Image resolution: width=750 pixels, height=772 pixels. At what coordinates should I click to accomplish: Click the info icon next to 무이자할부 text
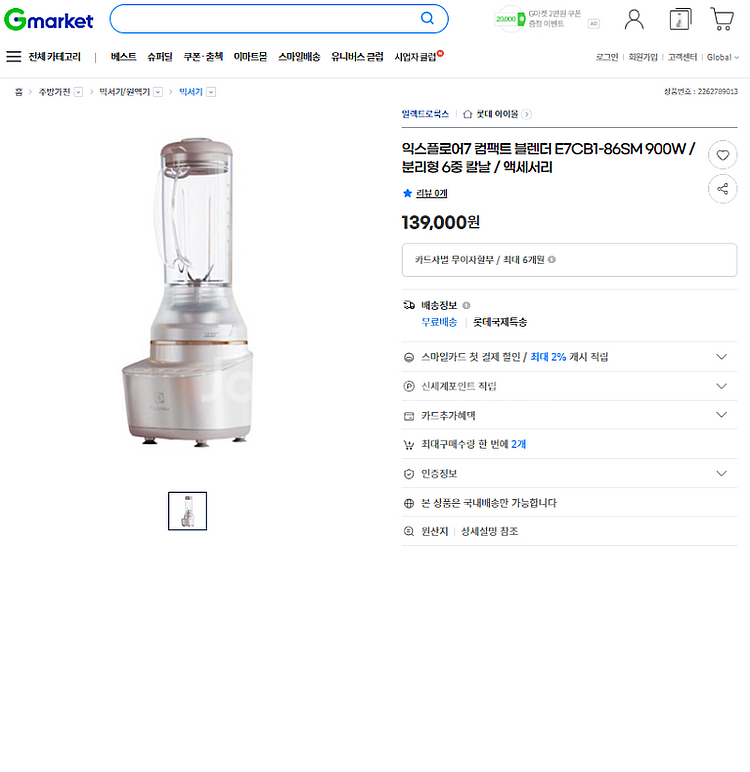552,259
